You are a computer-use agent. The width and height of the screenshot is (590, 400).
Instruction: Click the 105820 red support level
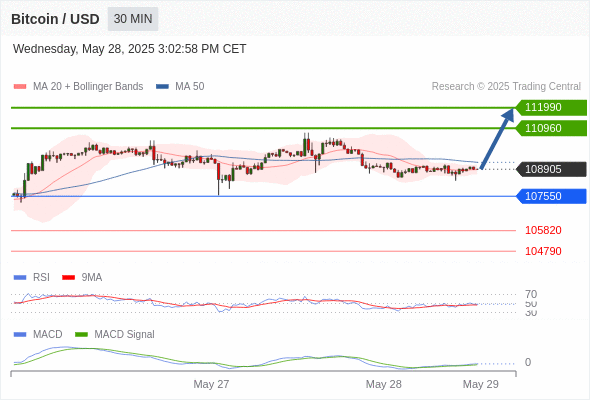point(543,230)
